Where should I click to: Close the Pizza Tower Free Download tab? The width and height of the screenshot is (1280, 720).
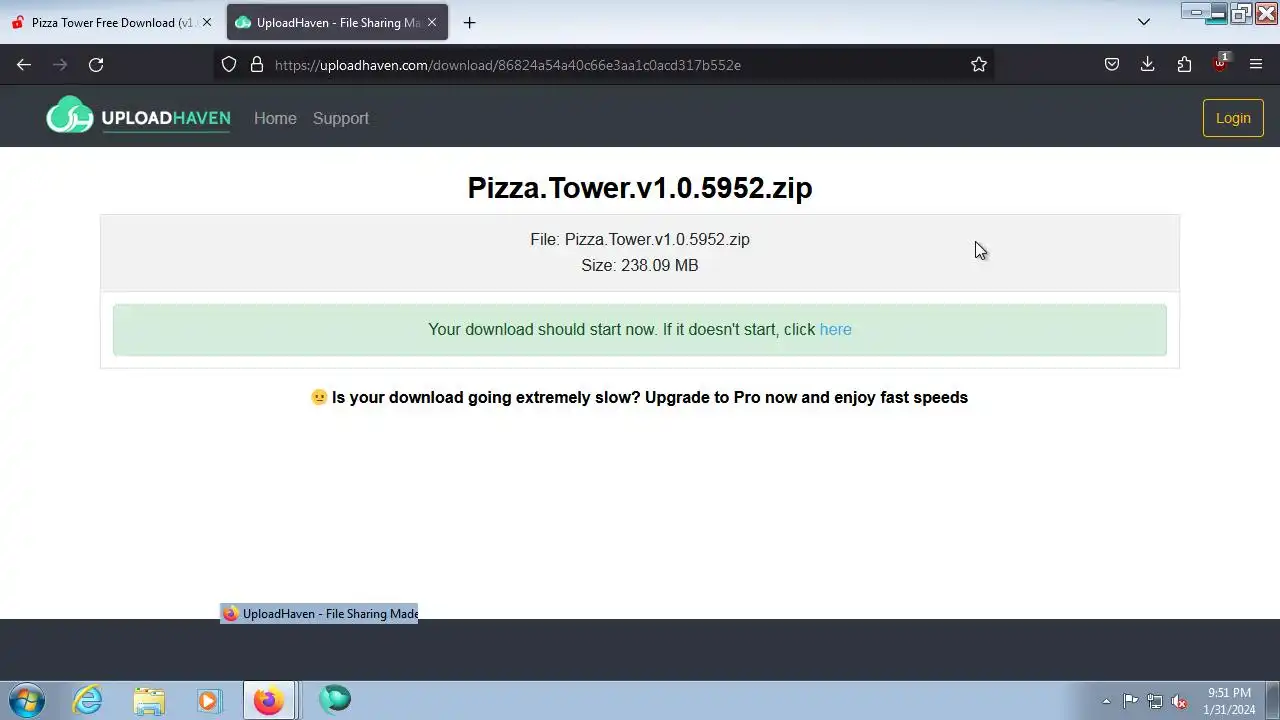point(207,22)
